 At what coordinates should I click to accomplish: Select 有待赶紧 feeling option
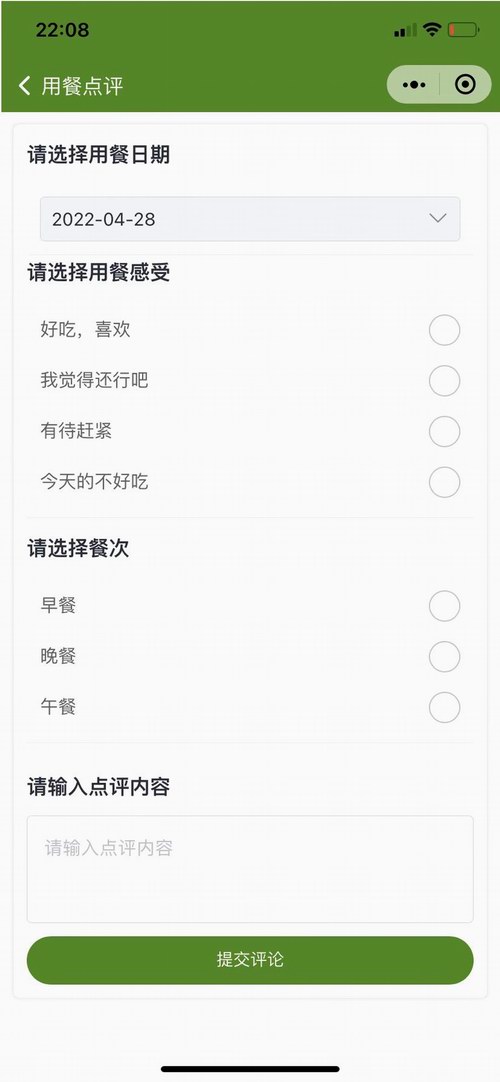(444, 431)
